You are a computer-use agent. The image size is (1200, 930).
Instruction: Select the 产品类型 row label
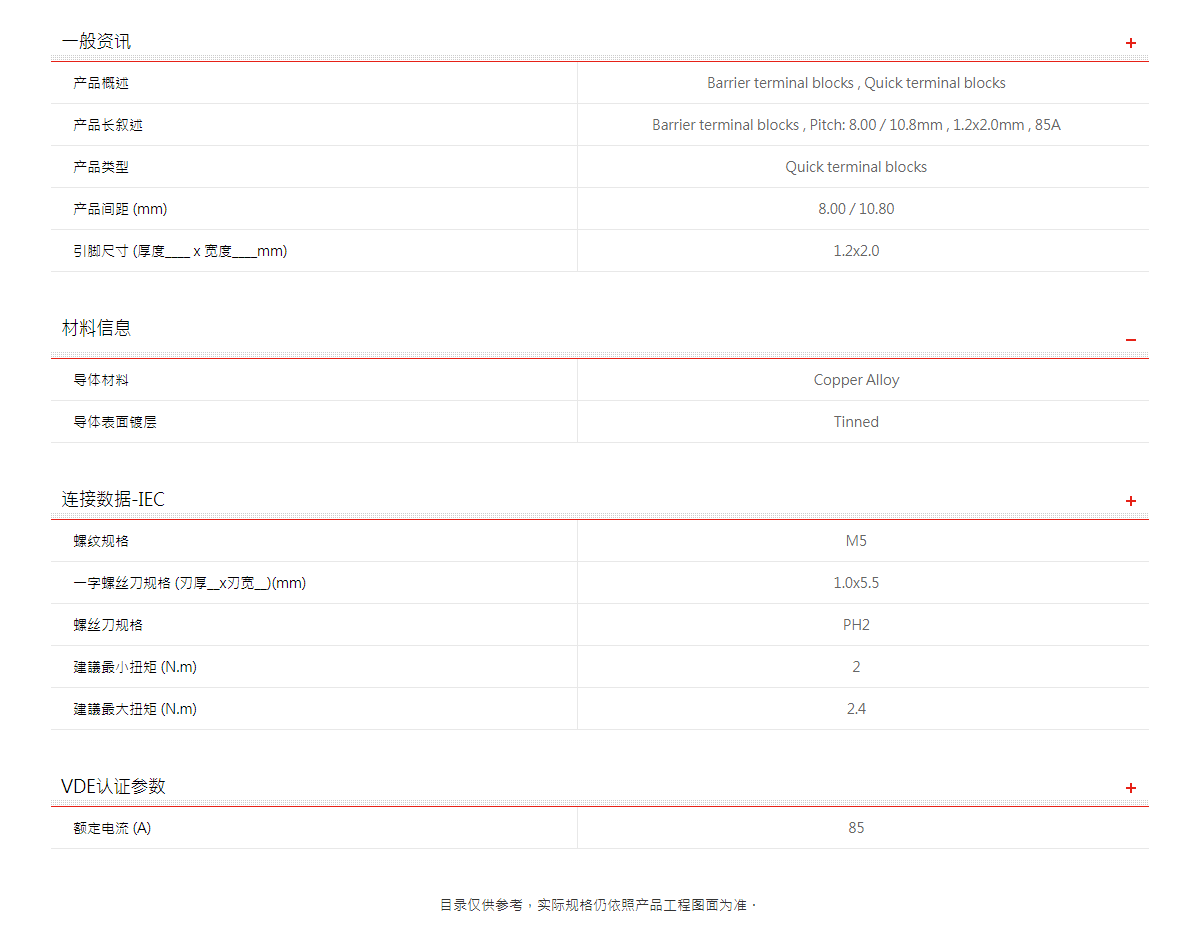coord(101,167)
